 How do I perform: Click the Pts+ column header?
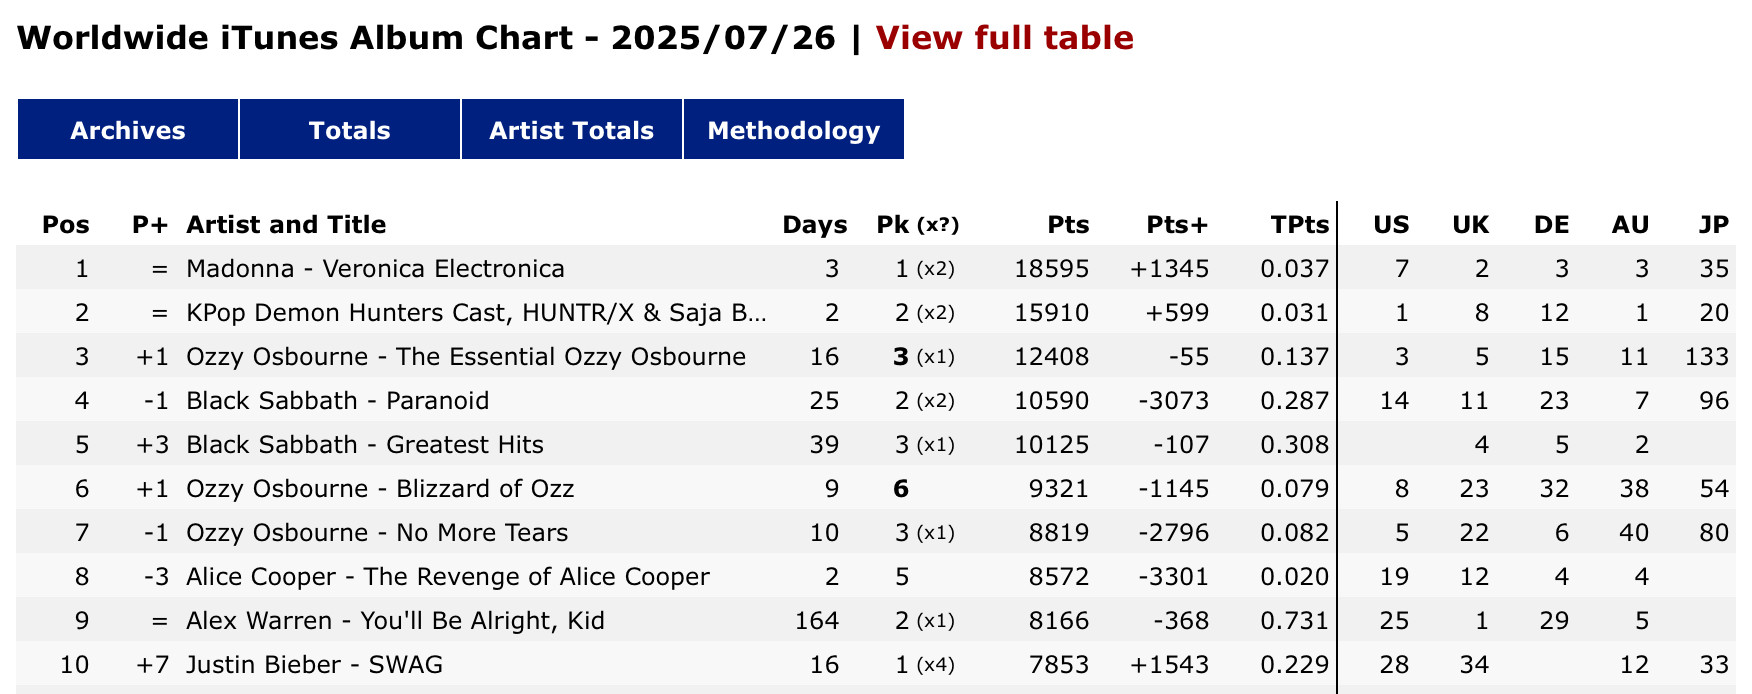[x=1177, y=225]
